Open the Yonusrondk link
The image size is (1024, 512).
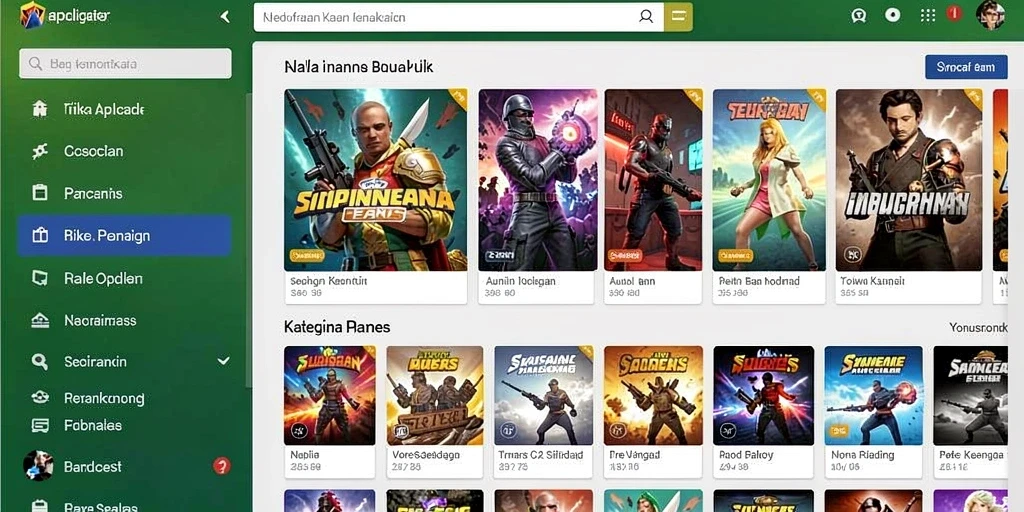coord(978,327)
